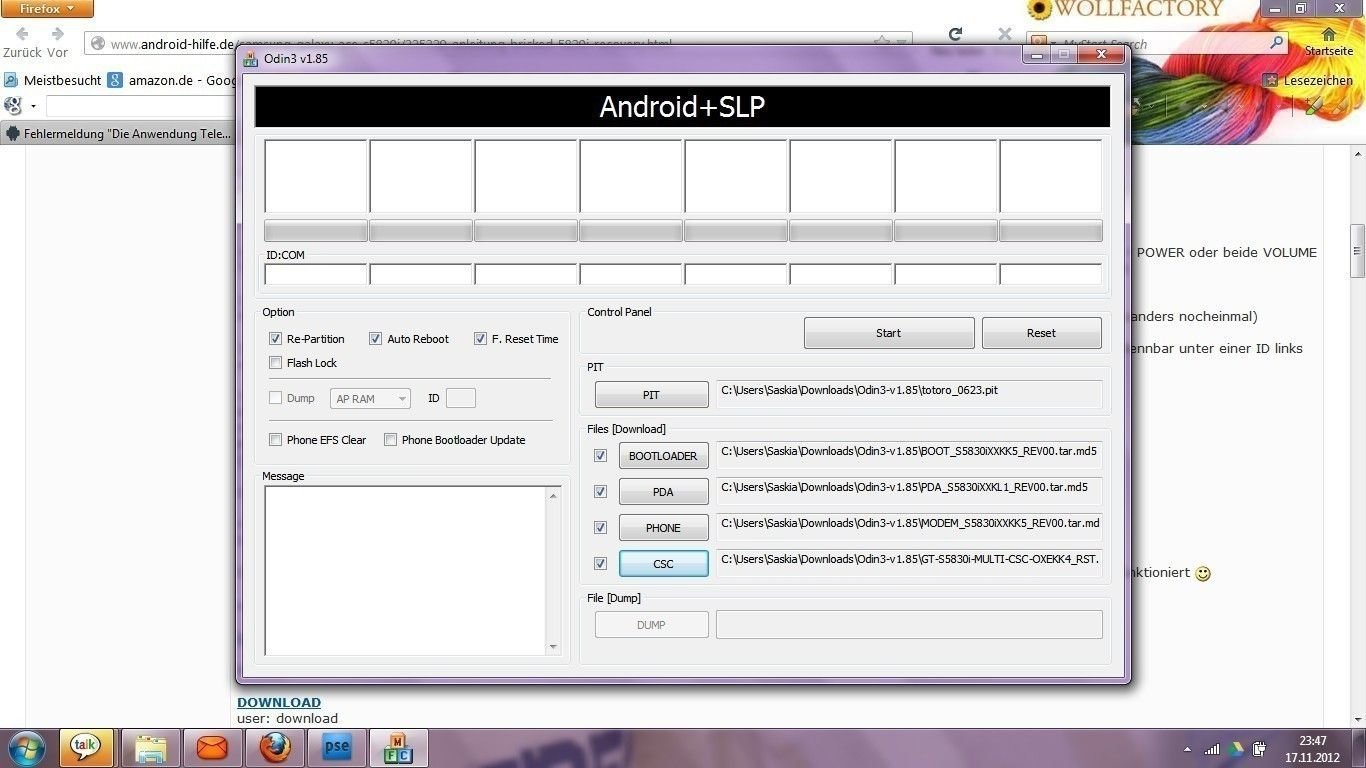Click the battery power tray icon
The height and width of the screenshot is (768, 1366).
1260,748
